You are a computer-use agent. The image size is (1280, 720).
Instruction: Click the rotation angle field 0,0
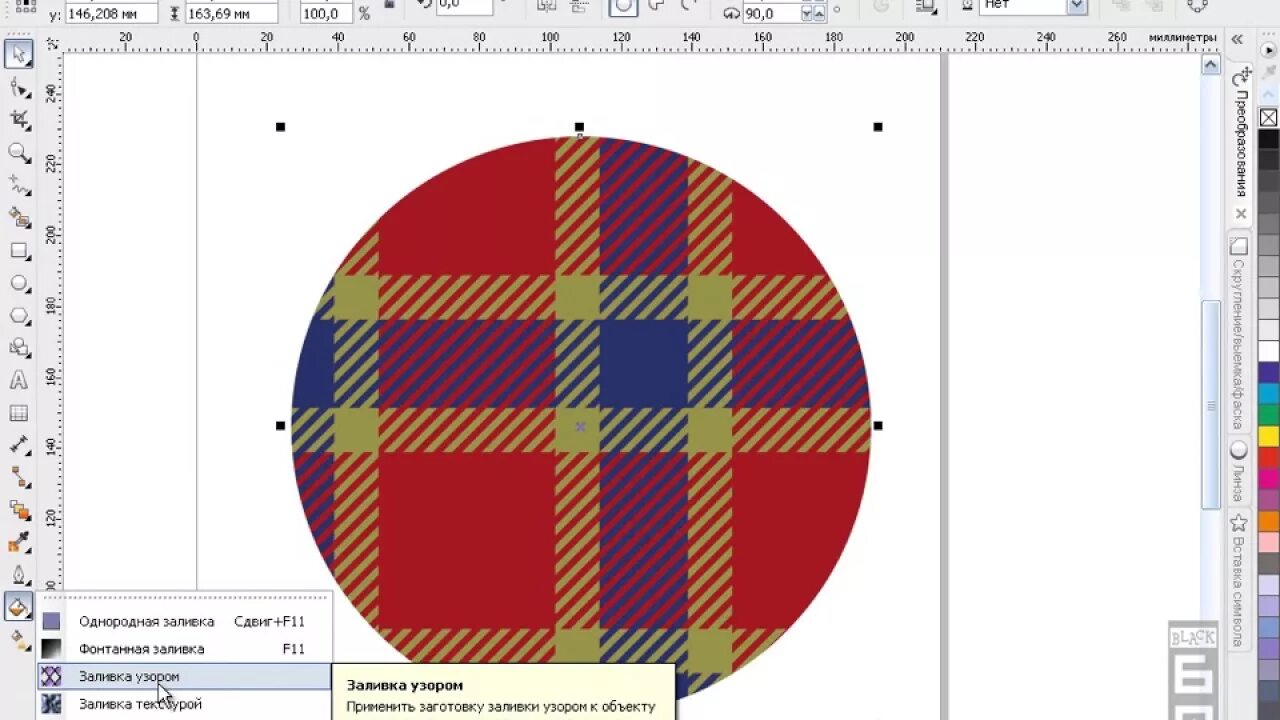tap(464, 7)
